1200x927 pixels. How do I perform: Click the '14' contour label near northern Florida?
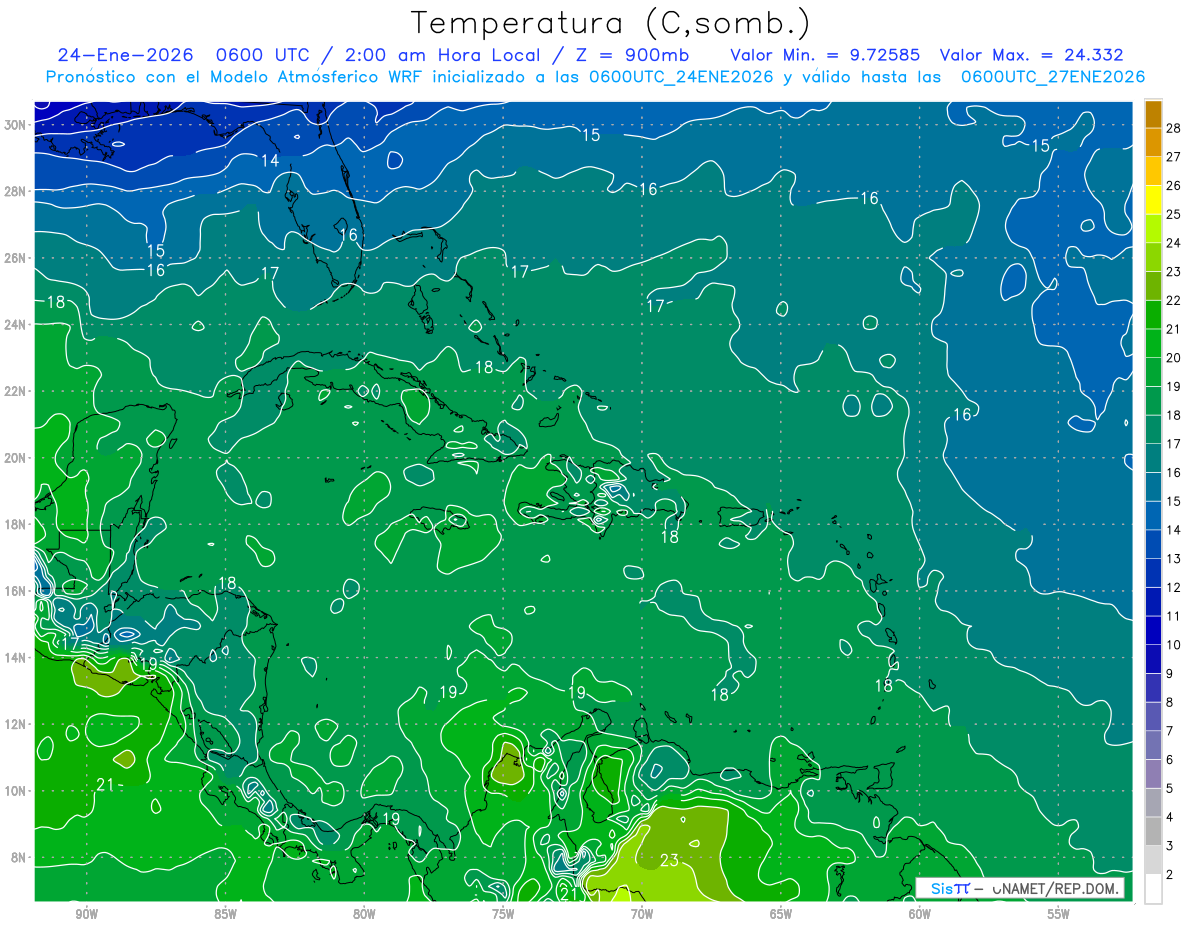(271, 160)
